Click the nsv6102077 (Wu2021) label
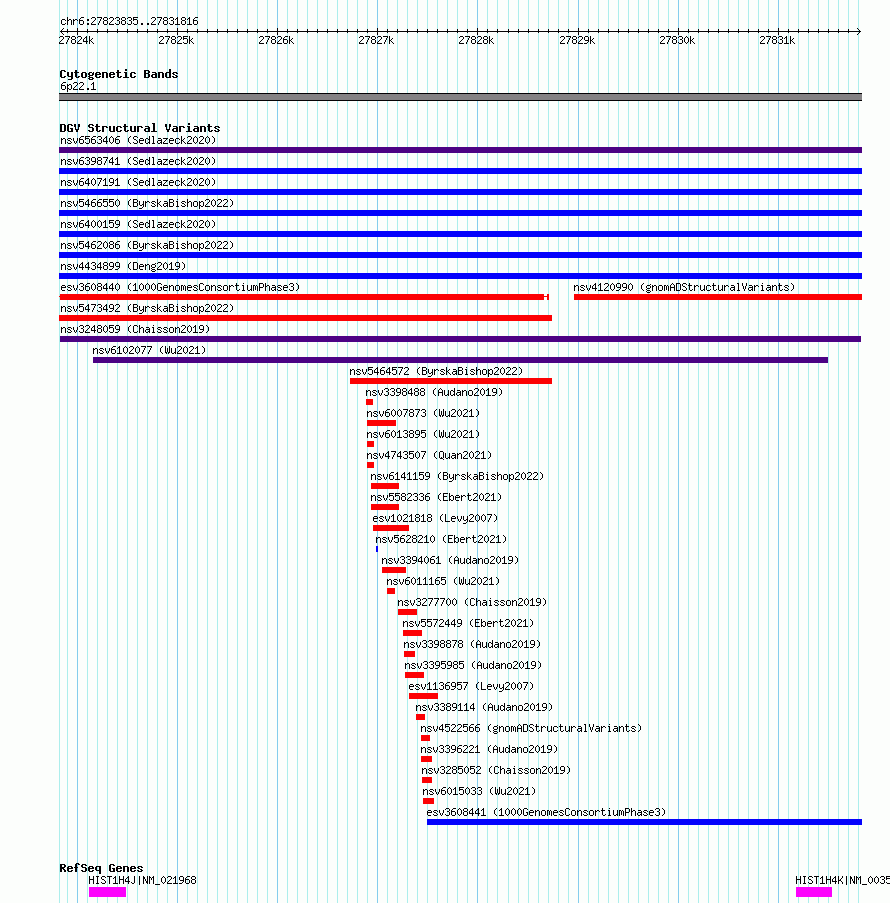The width and height of the screenshot is (890, 903). [x=149, y=351]
